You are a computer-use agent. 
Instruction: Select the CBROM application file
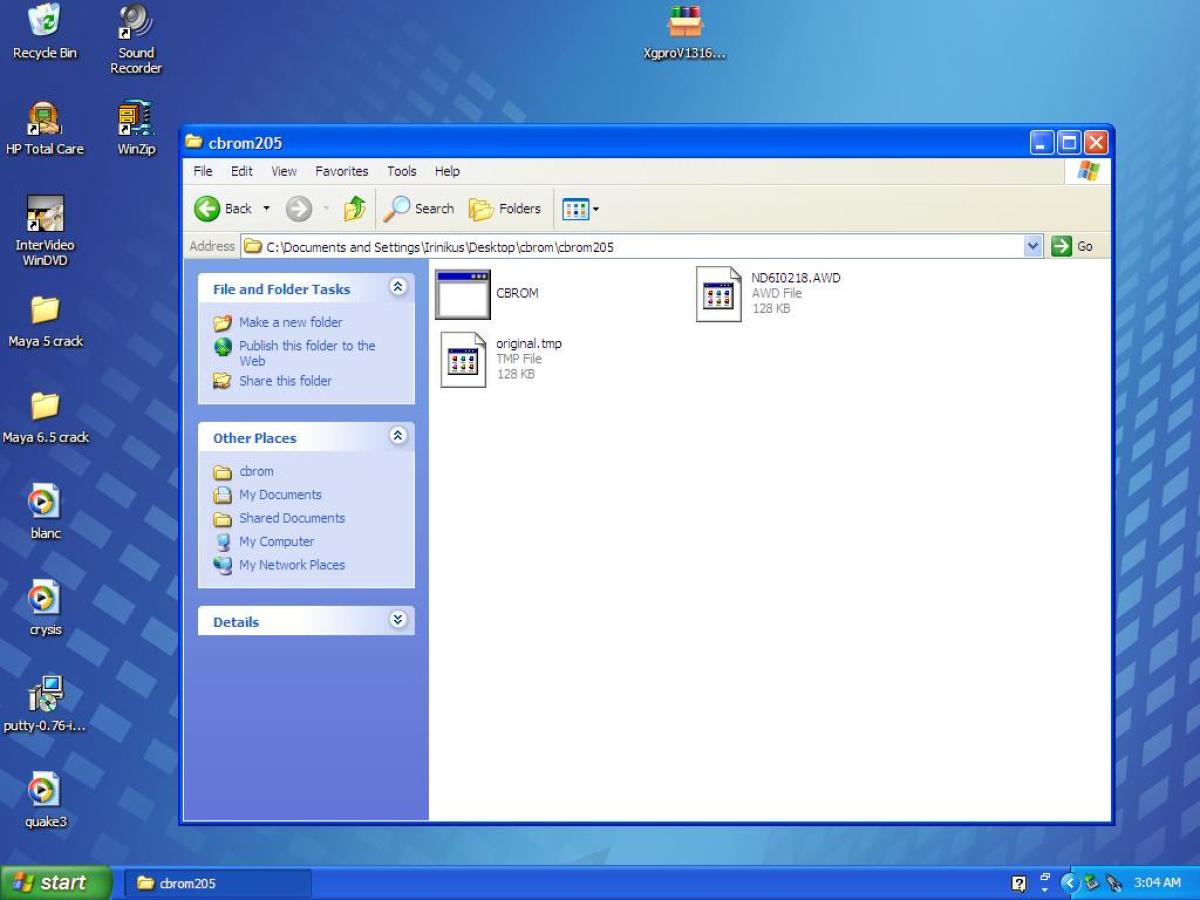463,294
